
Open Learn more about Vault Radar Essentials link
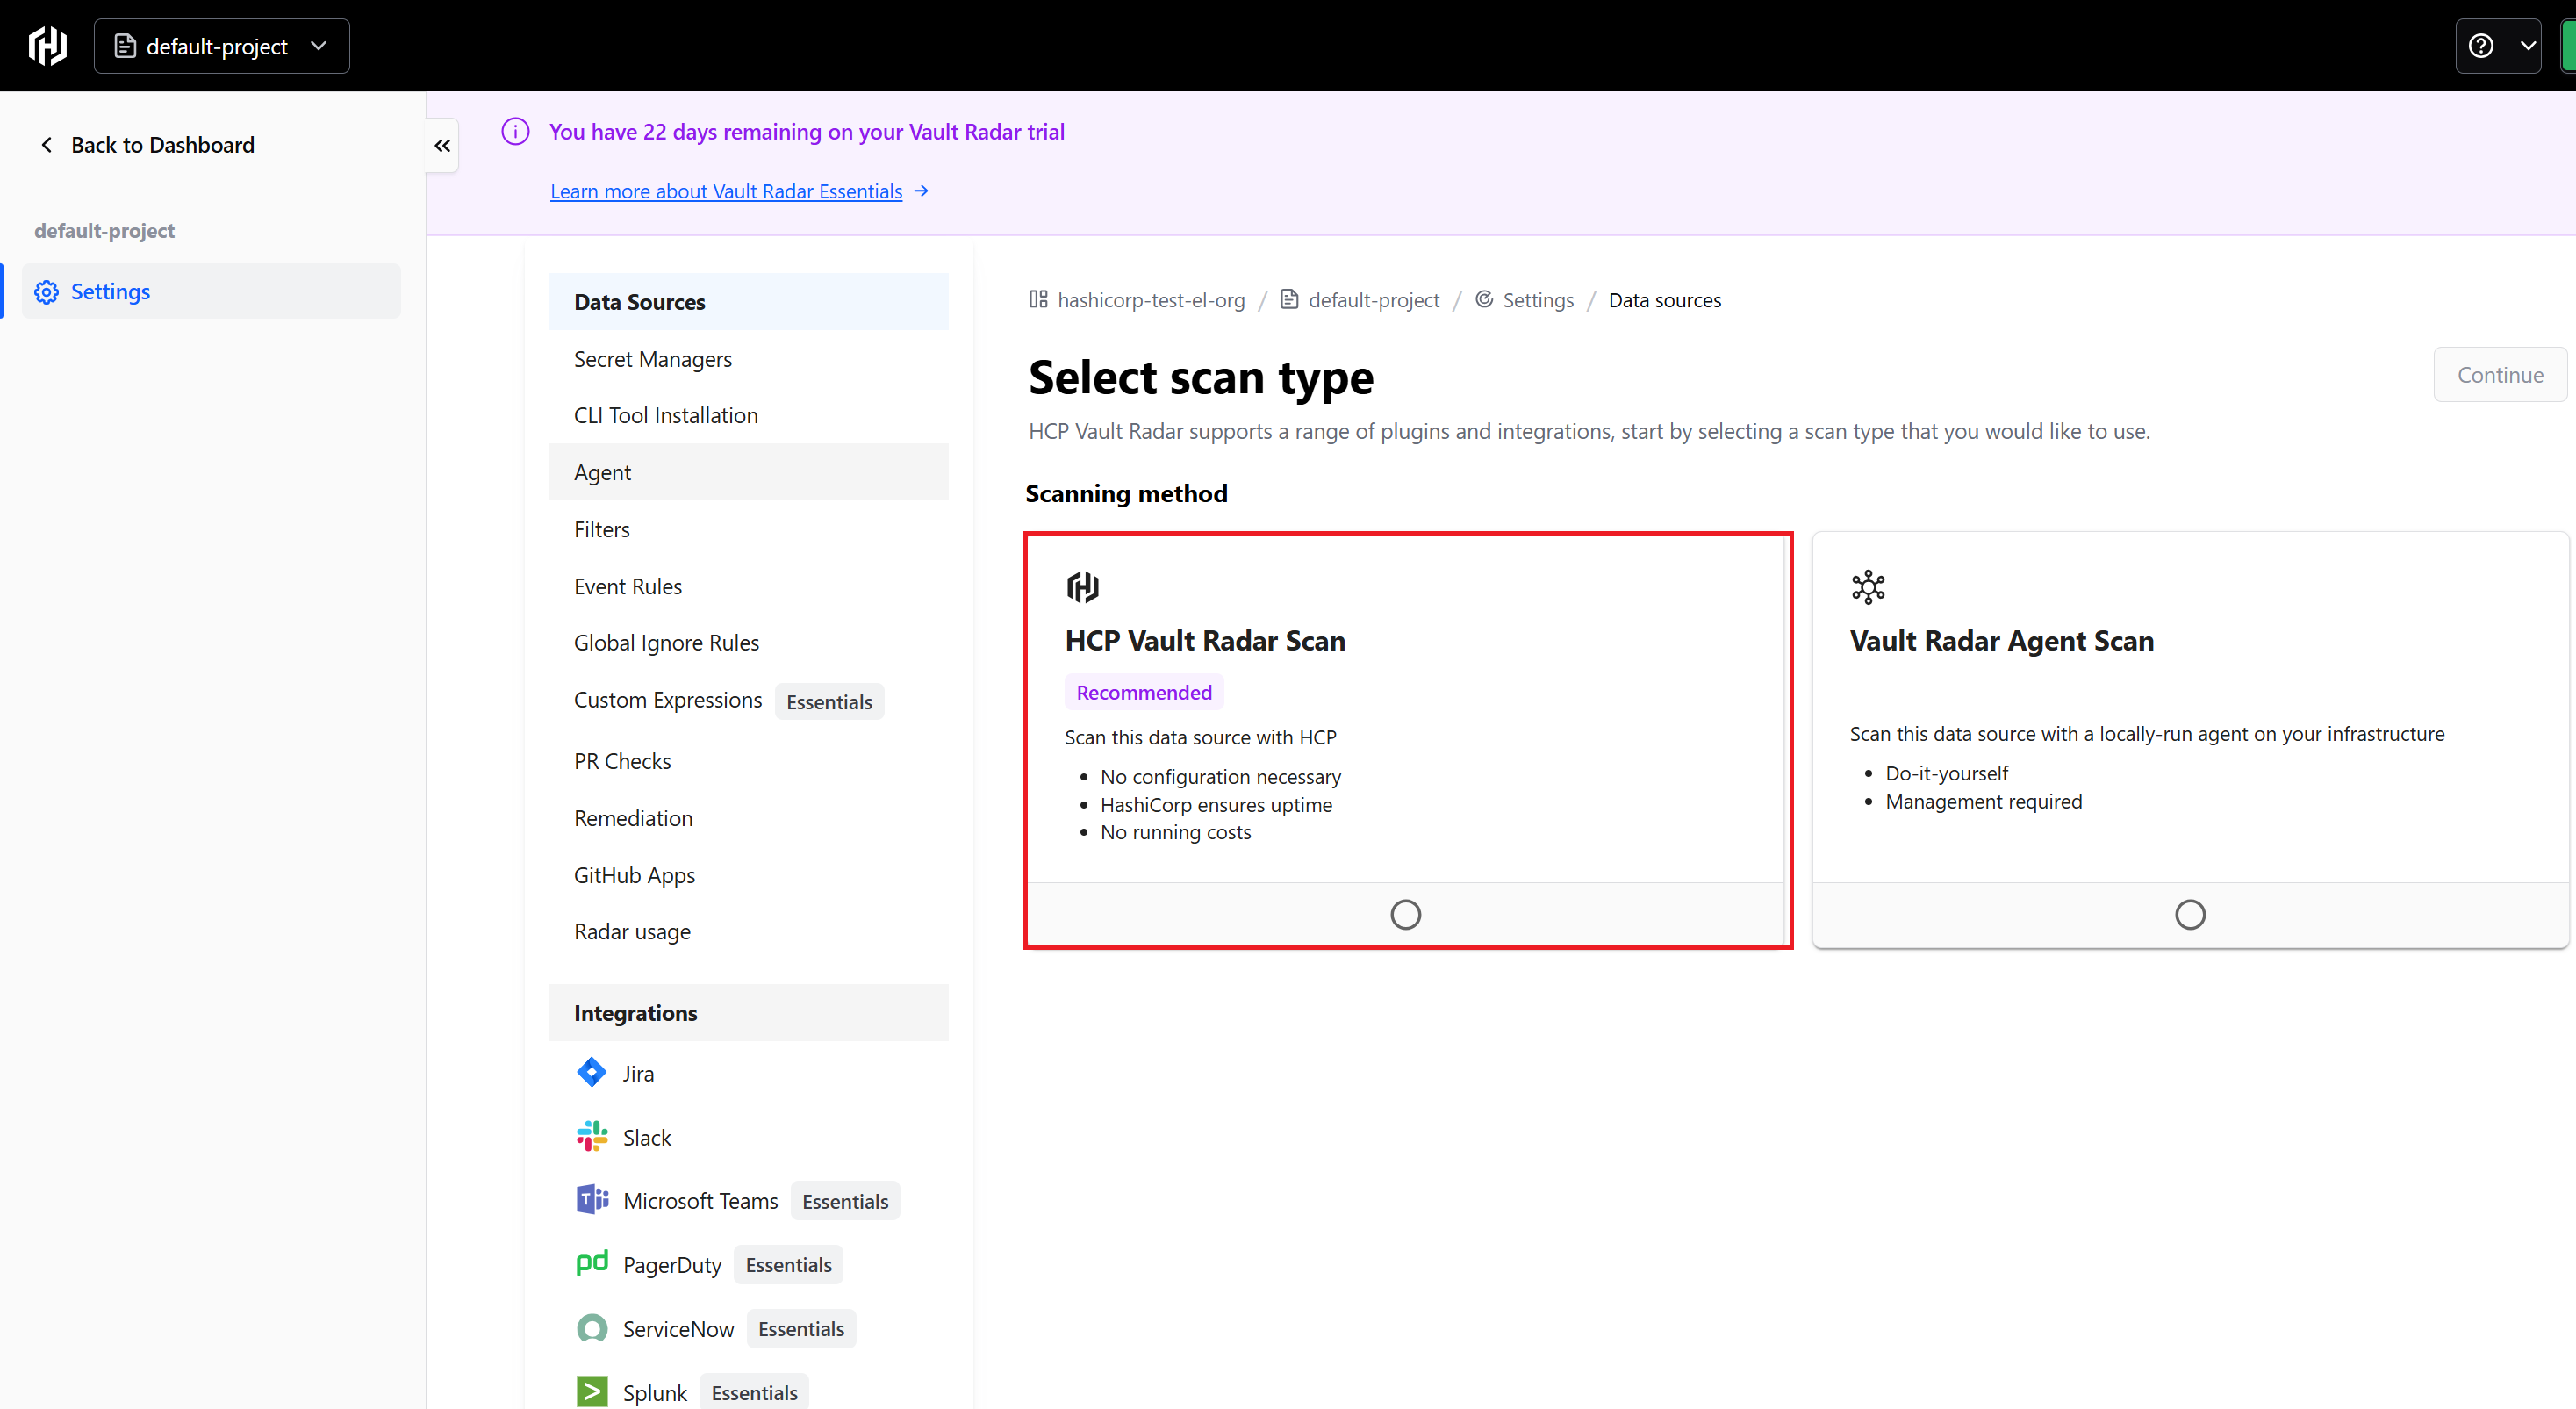[726, 191]
